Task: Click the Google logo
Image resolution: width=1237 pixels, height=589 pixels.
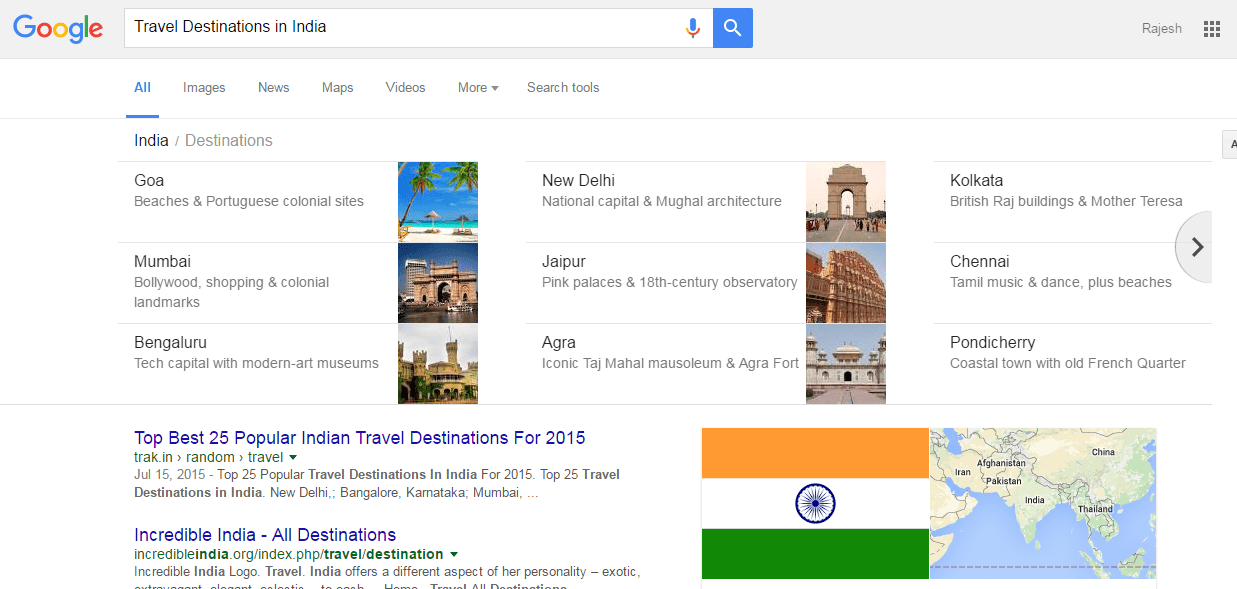Action: tap(58, 28)
